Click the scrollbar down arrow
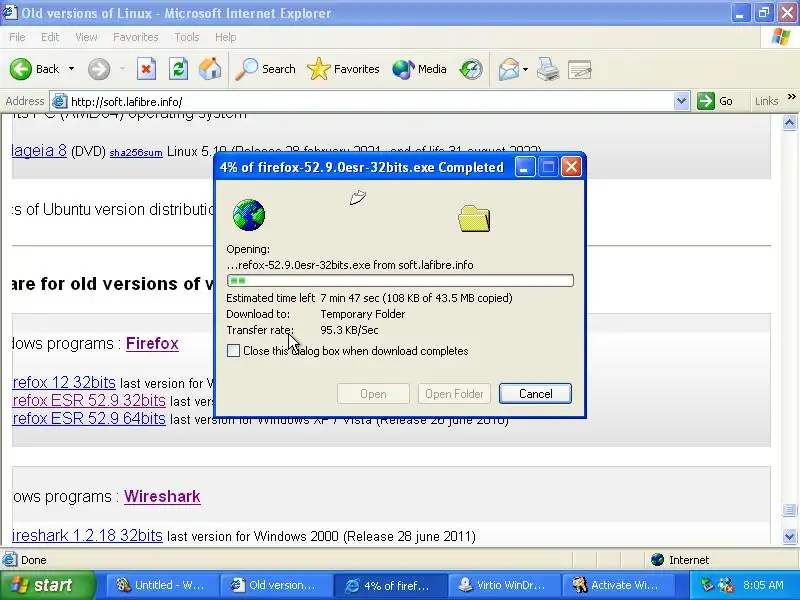 point(789,536)
